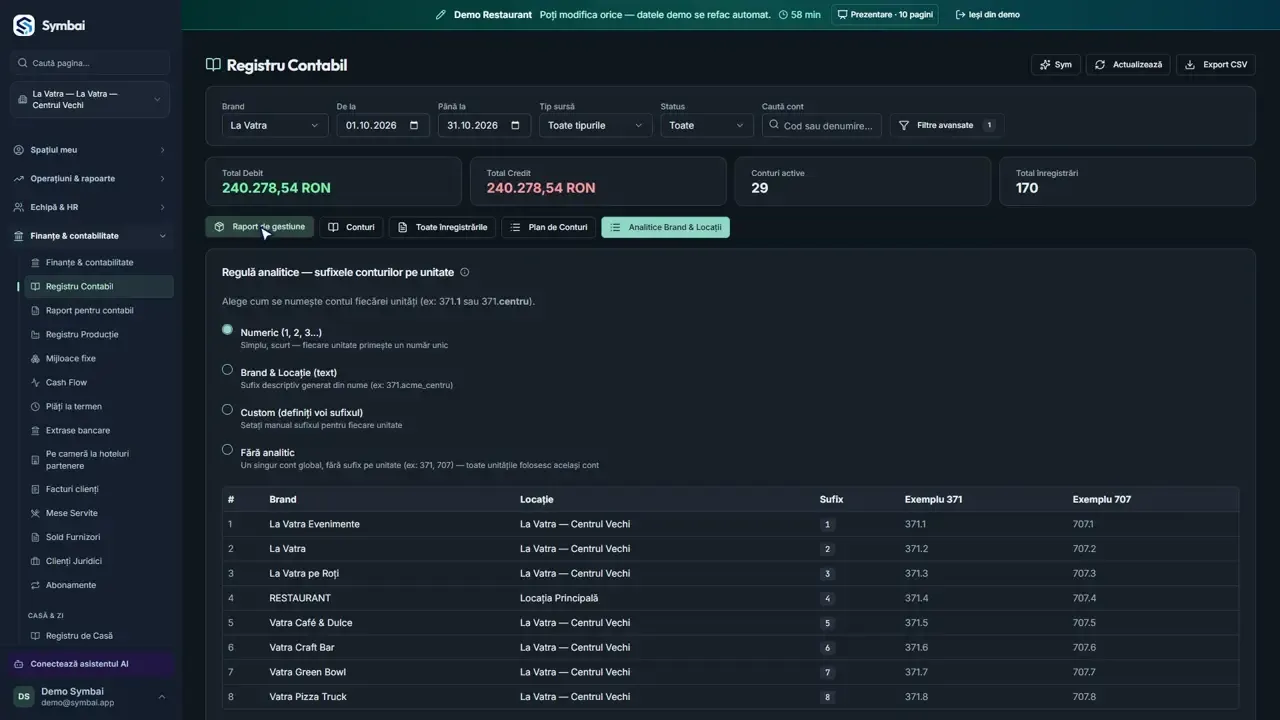1280x720 pixels.
Task: Click the Mijloace fixe sidebar icon
Action: 36,358
